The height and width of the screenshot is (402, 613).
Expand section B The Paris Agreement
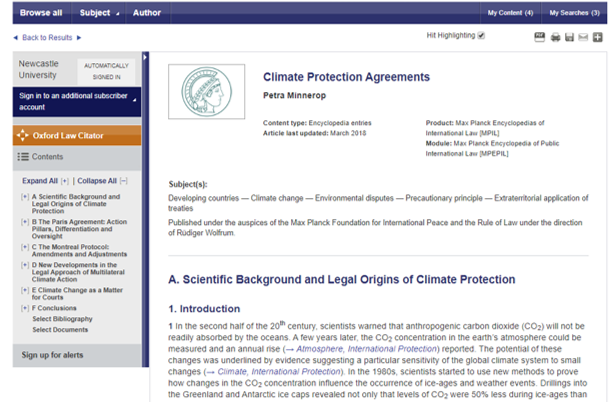(x=23, y=222)
